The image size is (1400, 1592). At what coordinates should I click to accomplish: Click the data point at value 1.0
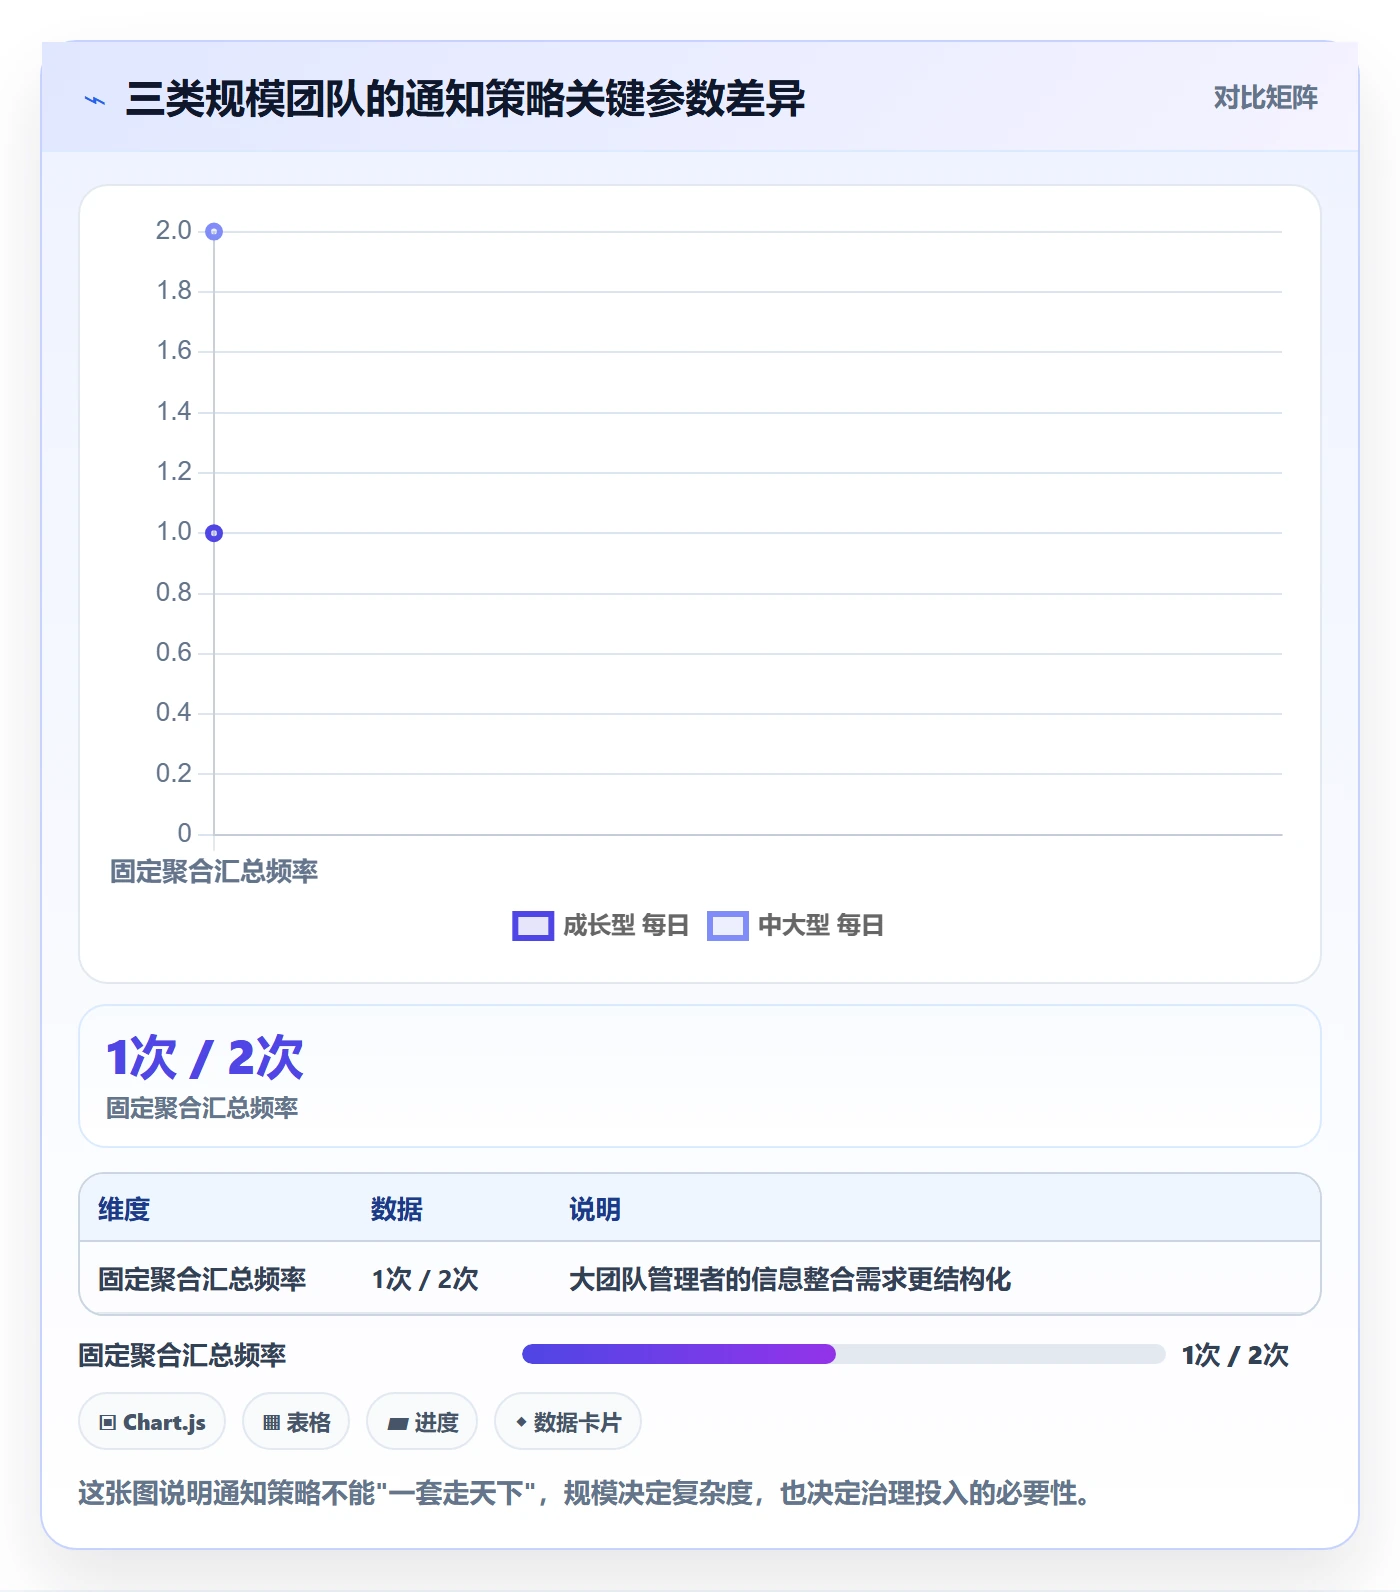click(214, 533)
